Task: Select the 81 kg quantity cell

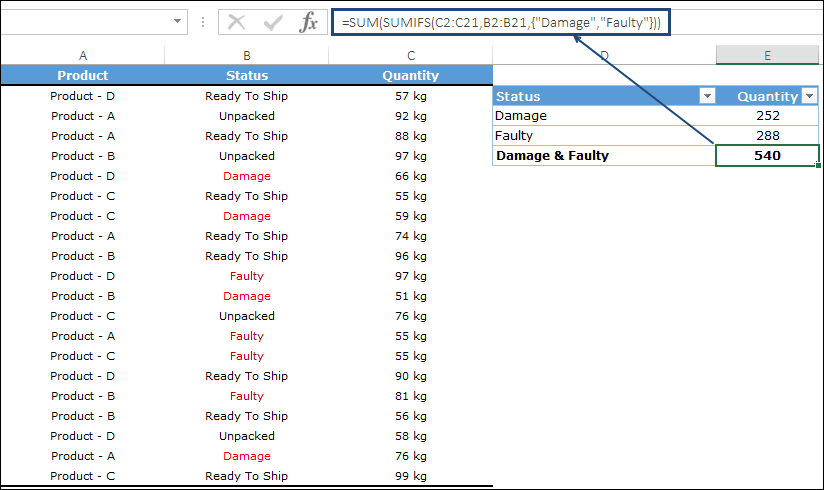Action: tap(410, 395)
